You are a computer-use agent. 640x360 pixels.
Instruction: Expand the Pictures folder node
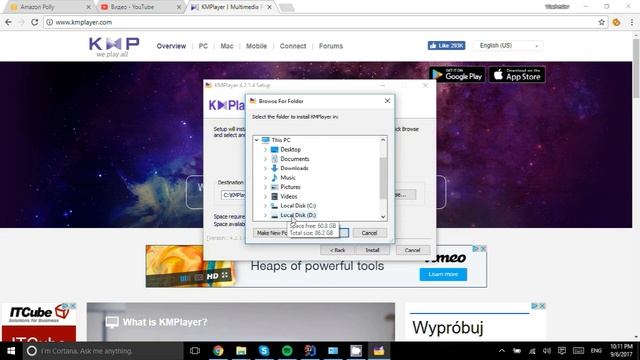265,187
